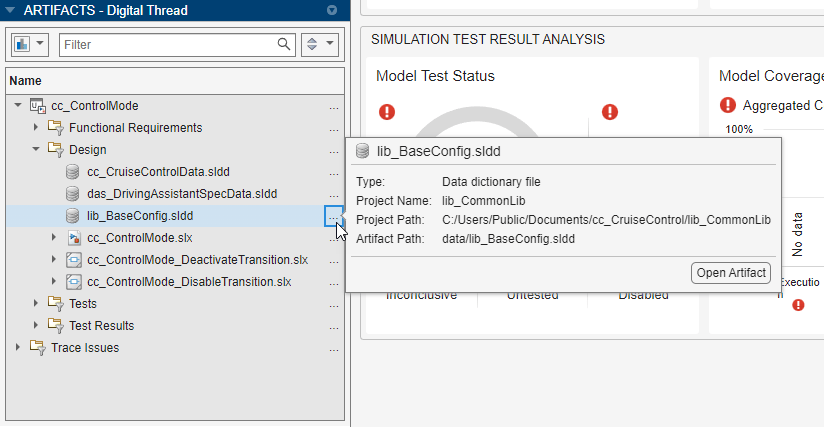Click highlighted ellipsis button for lib_BaseConfig.sldd
The height and width of the screenshot is (427, 824).
[x=333, y=216]
